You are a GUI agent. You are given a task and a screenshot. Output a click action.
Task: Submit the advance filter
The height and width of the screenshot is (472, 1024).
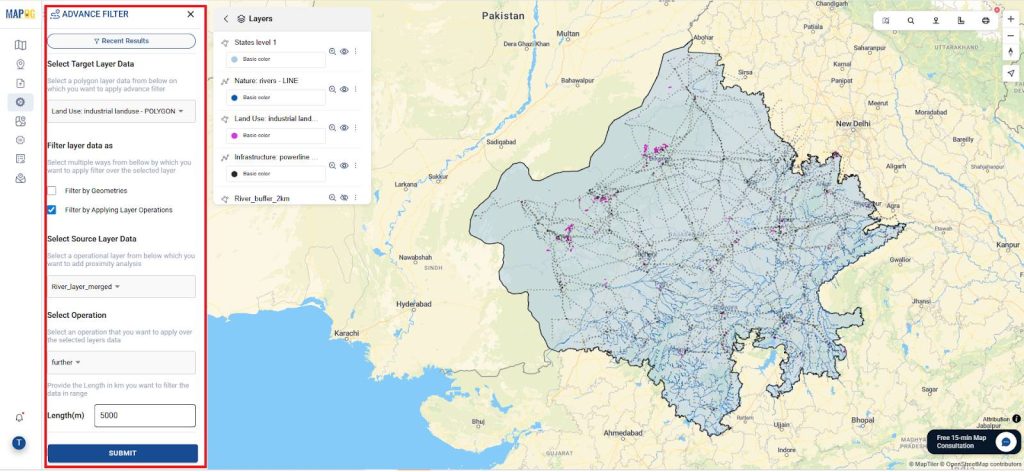(123, 453)
